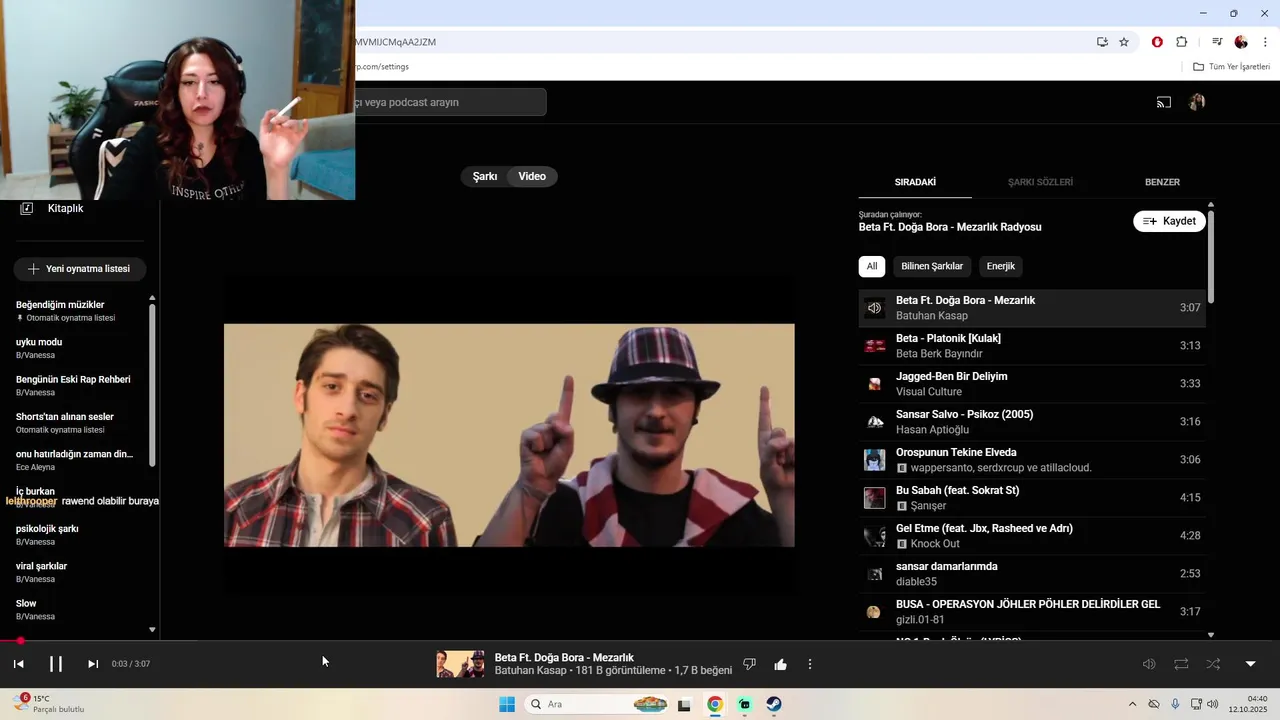Open the BENZER tab

click(1162, 182)
